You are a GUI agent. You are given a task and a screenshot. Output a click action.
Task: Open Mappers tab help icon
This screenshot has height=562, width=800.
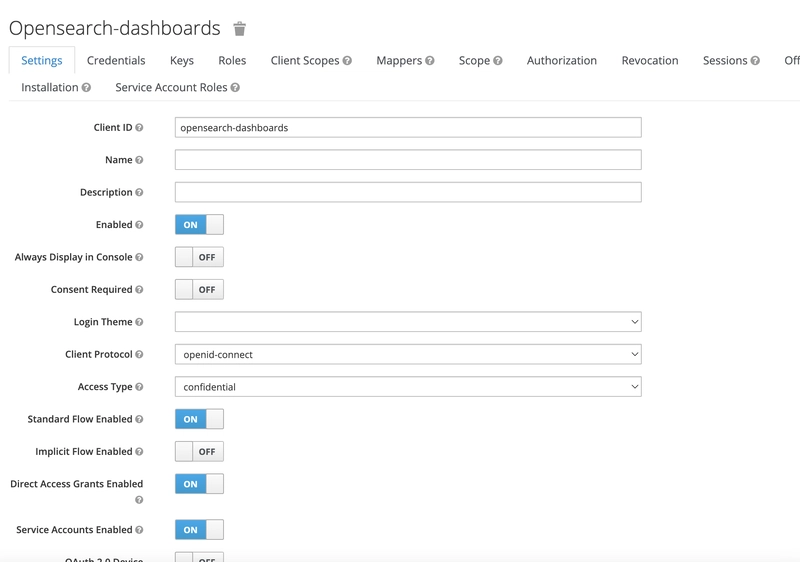[x=430, y=61]
